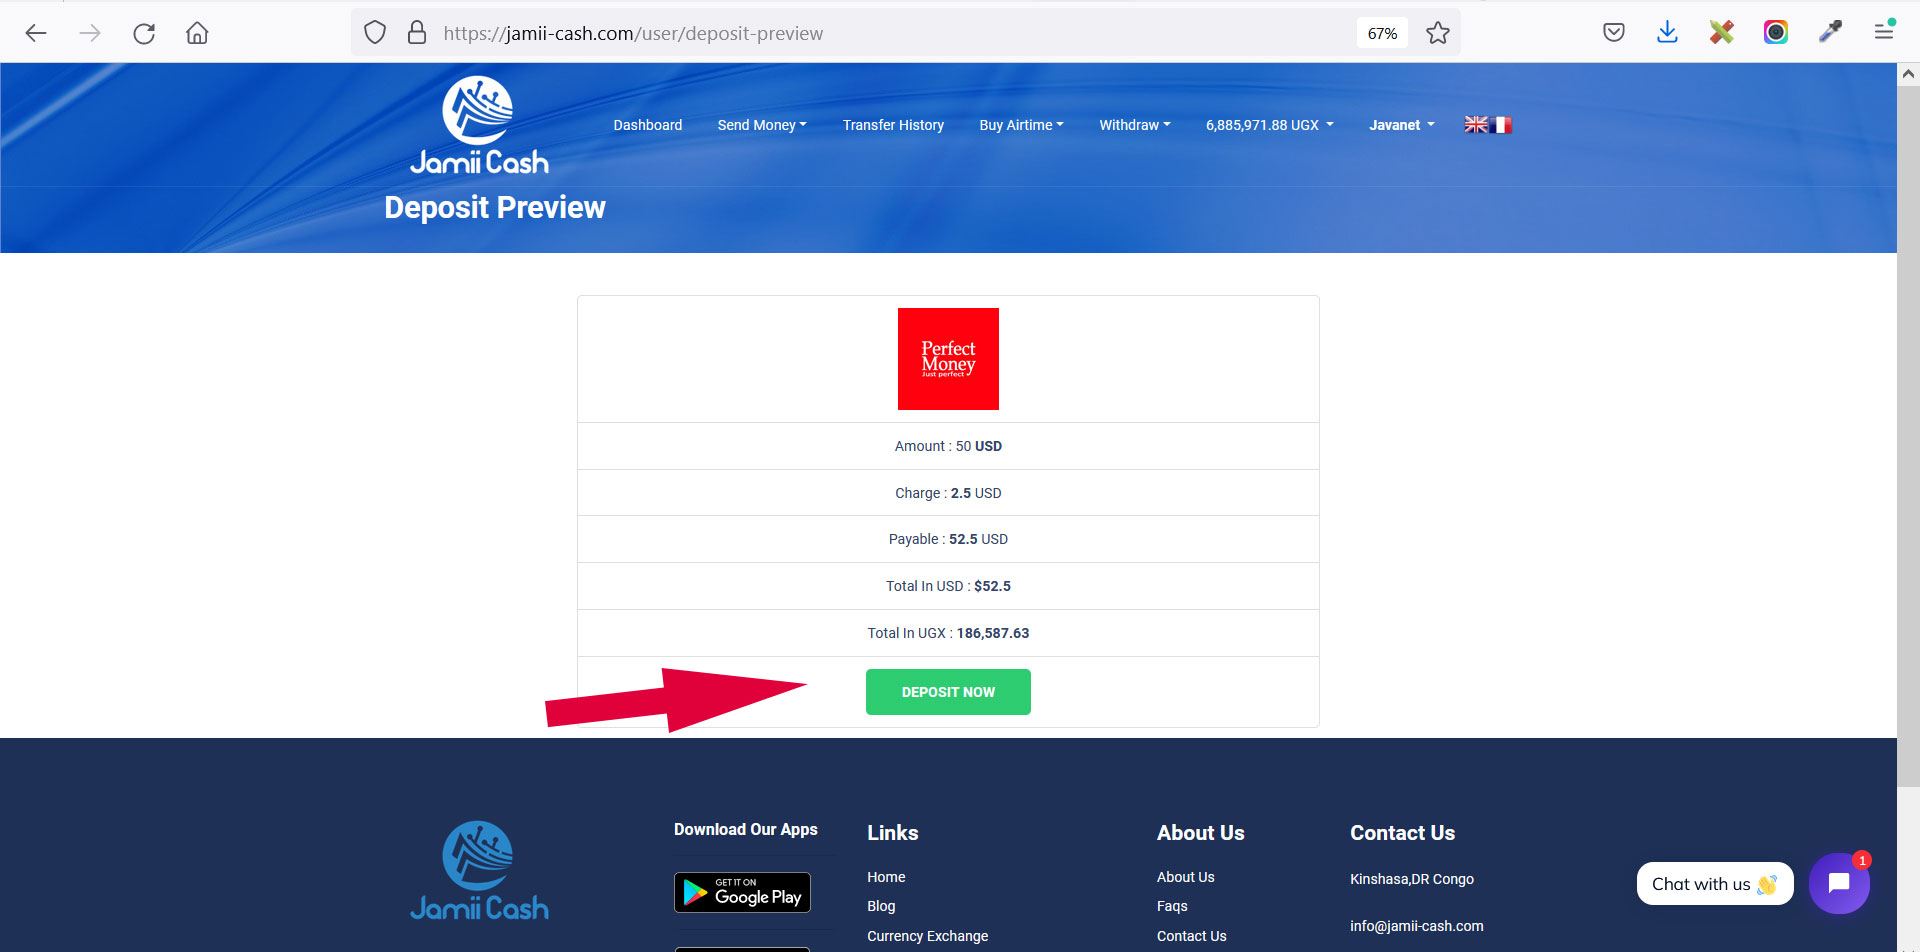This screenshot has height=952, width=1920.
Task: Go to browser home page icon
Action: pos(197,33)
